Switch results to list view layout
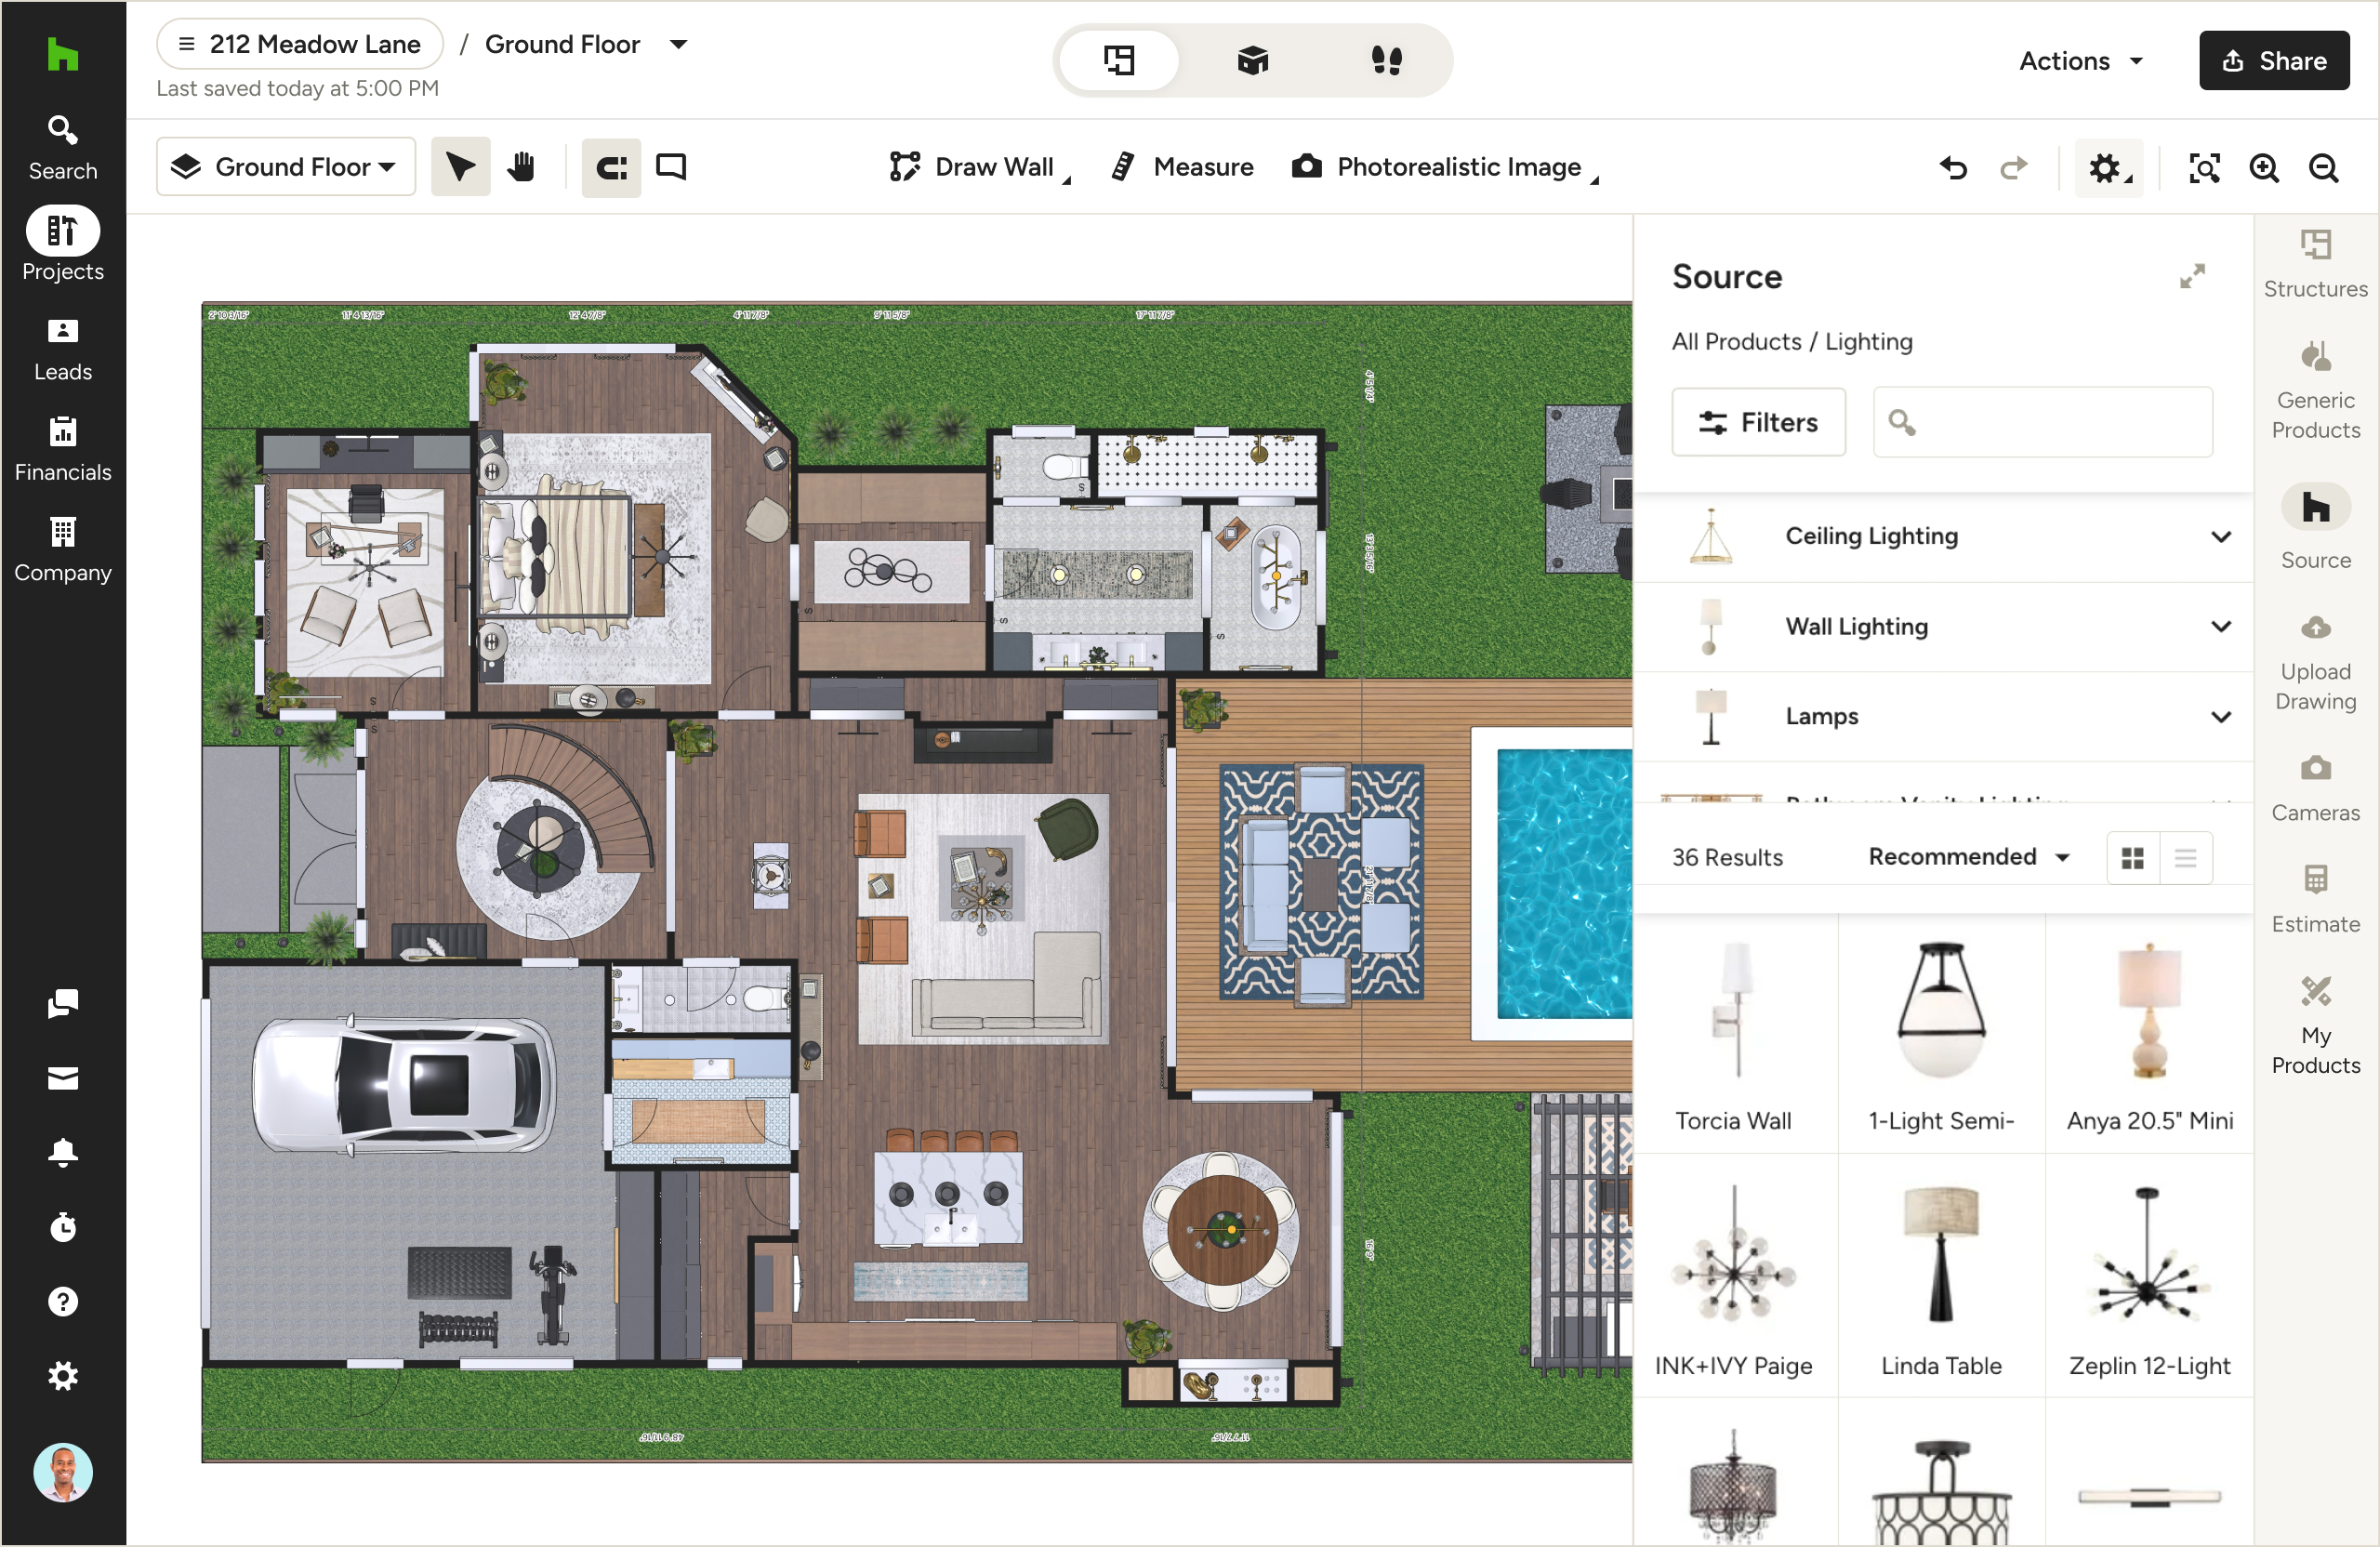Viewport: 2380px width, 1547px height. pos(2186,857)
